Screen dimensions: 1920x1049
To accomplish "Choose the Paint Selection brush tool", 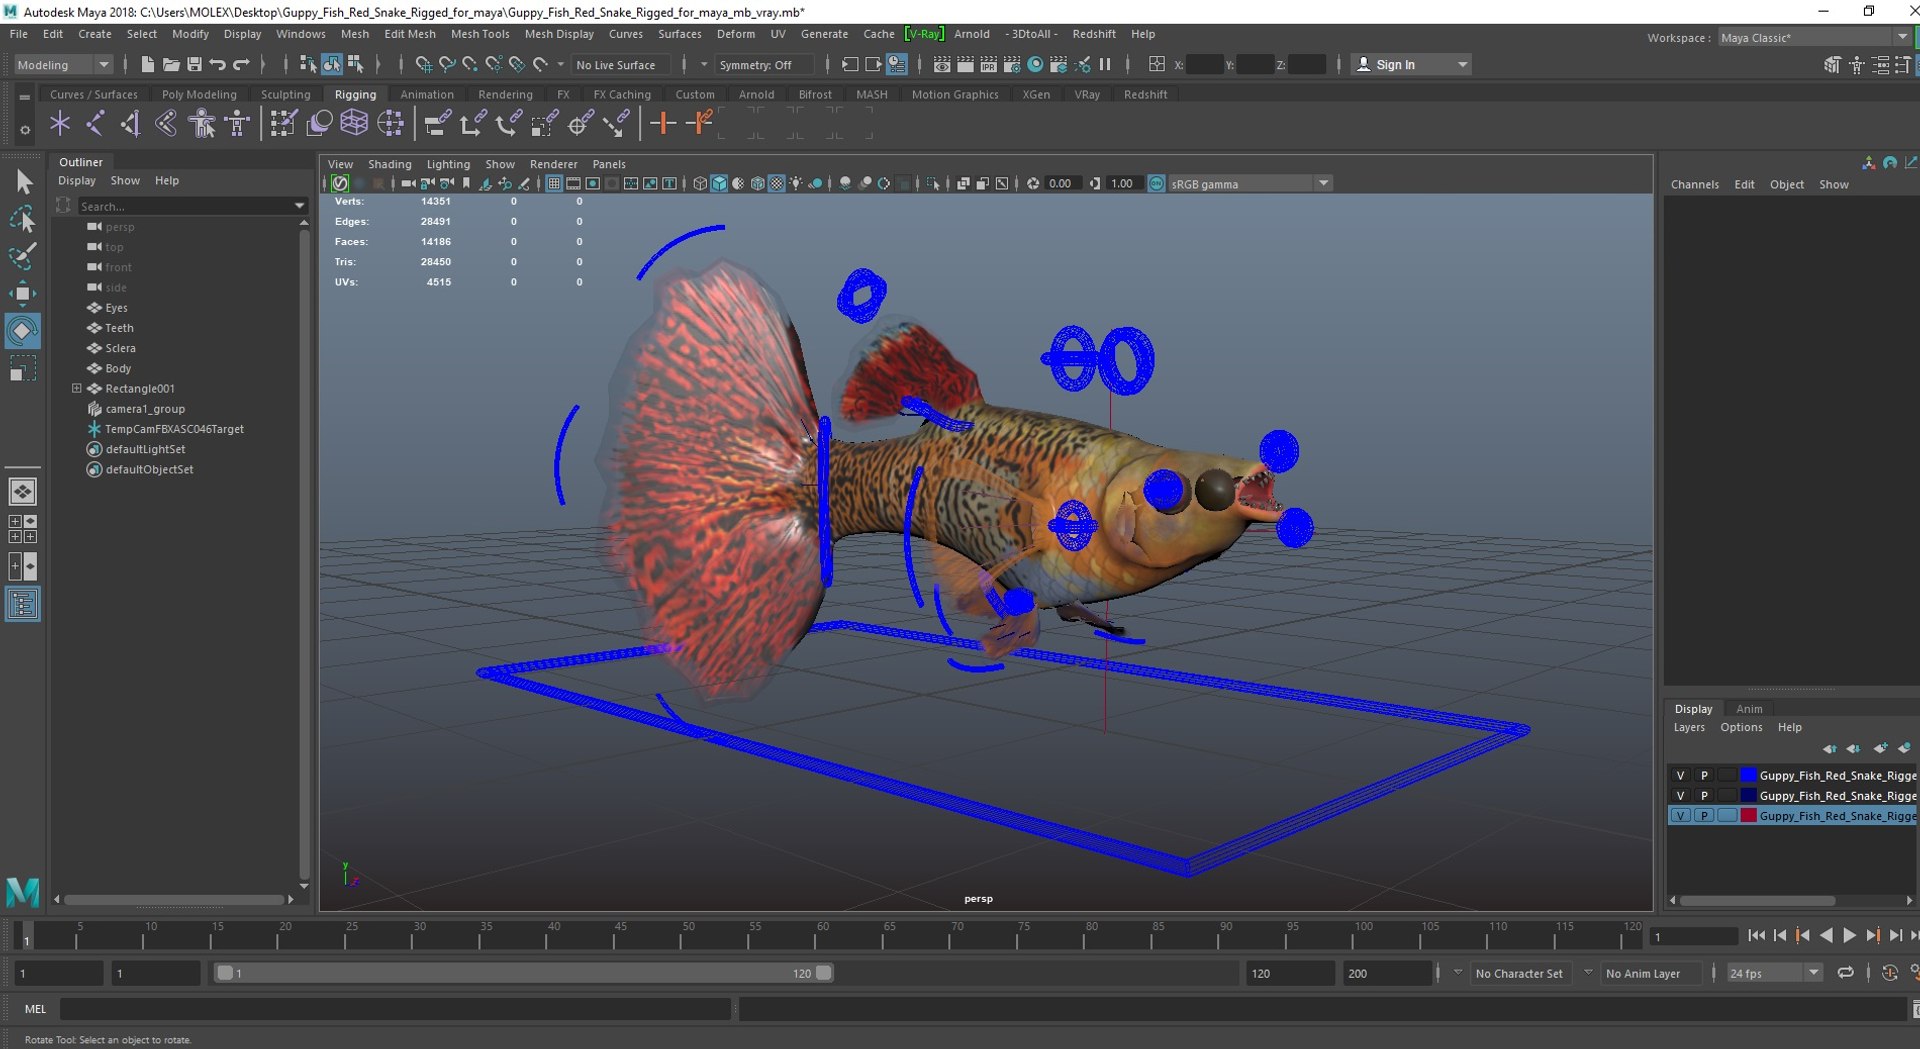I will point(22,256).
